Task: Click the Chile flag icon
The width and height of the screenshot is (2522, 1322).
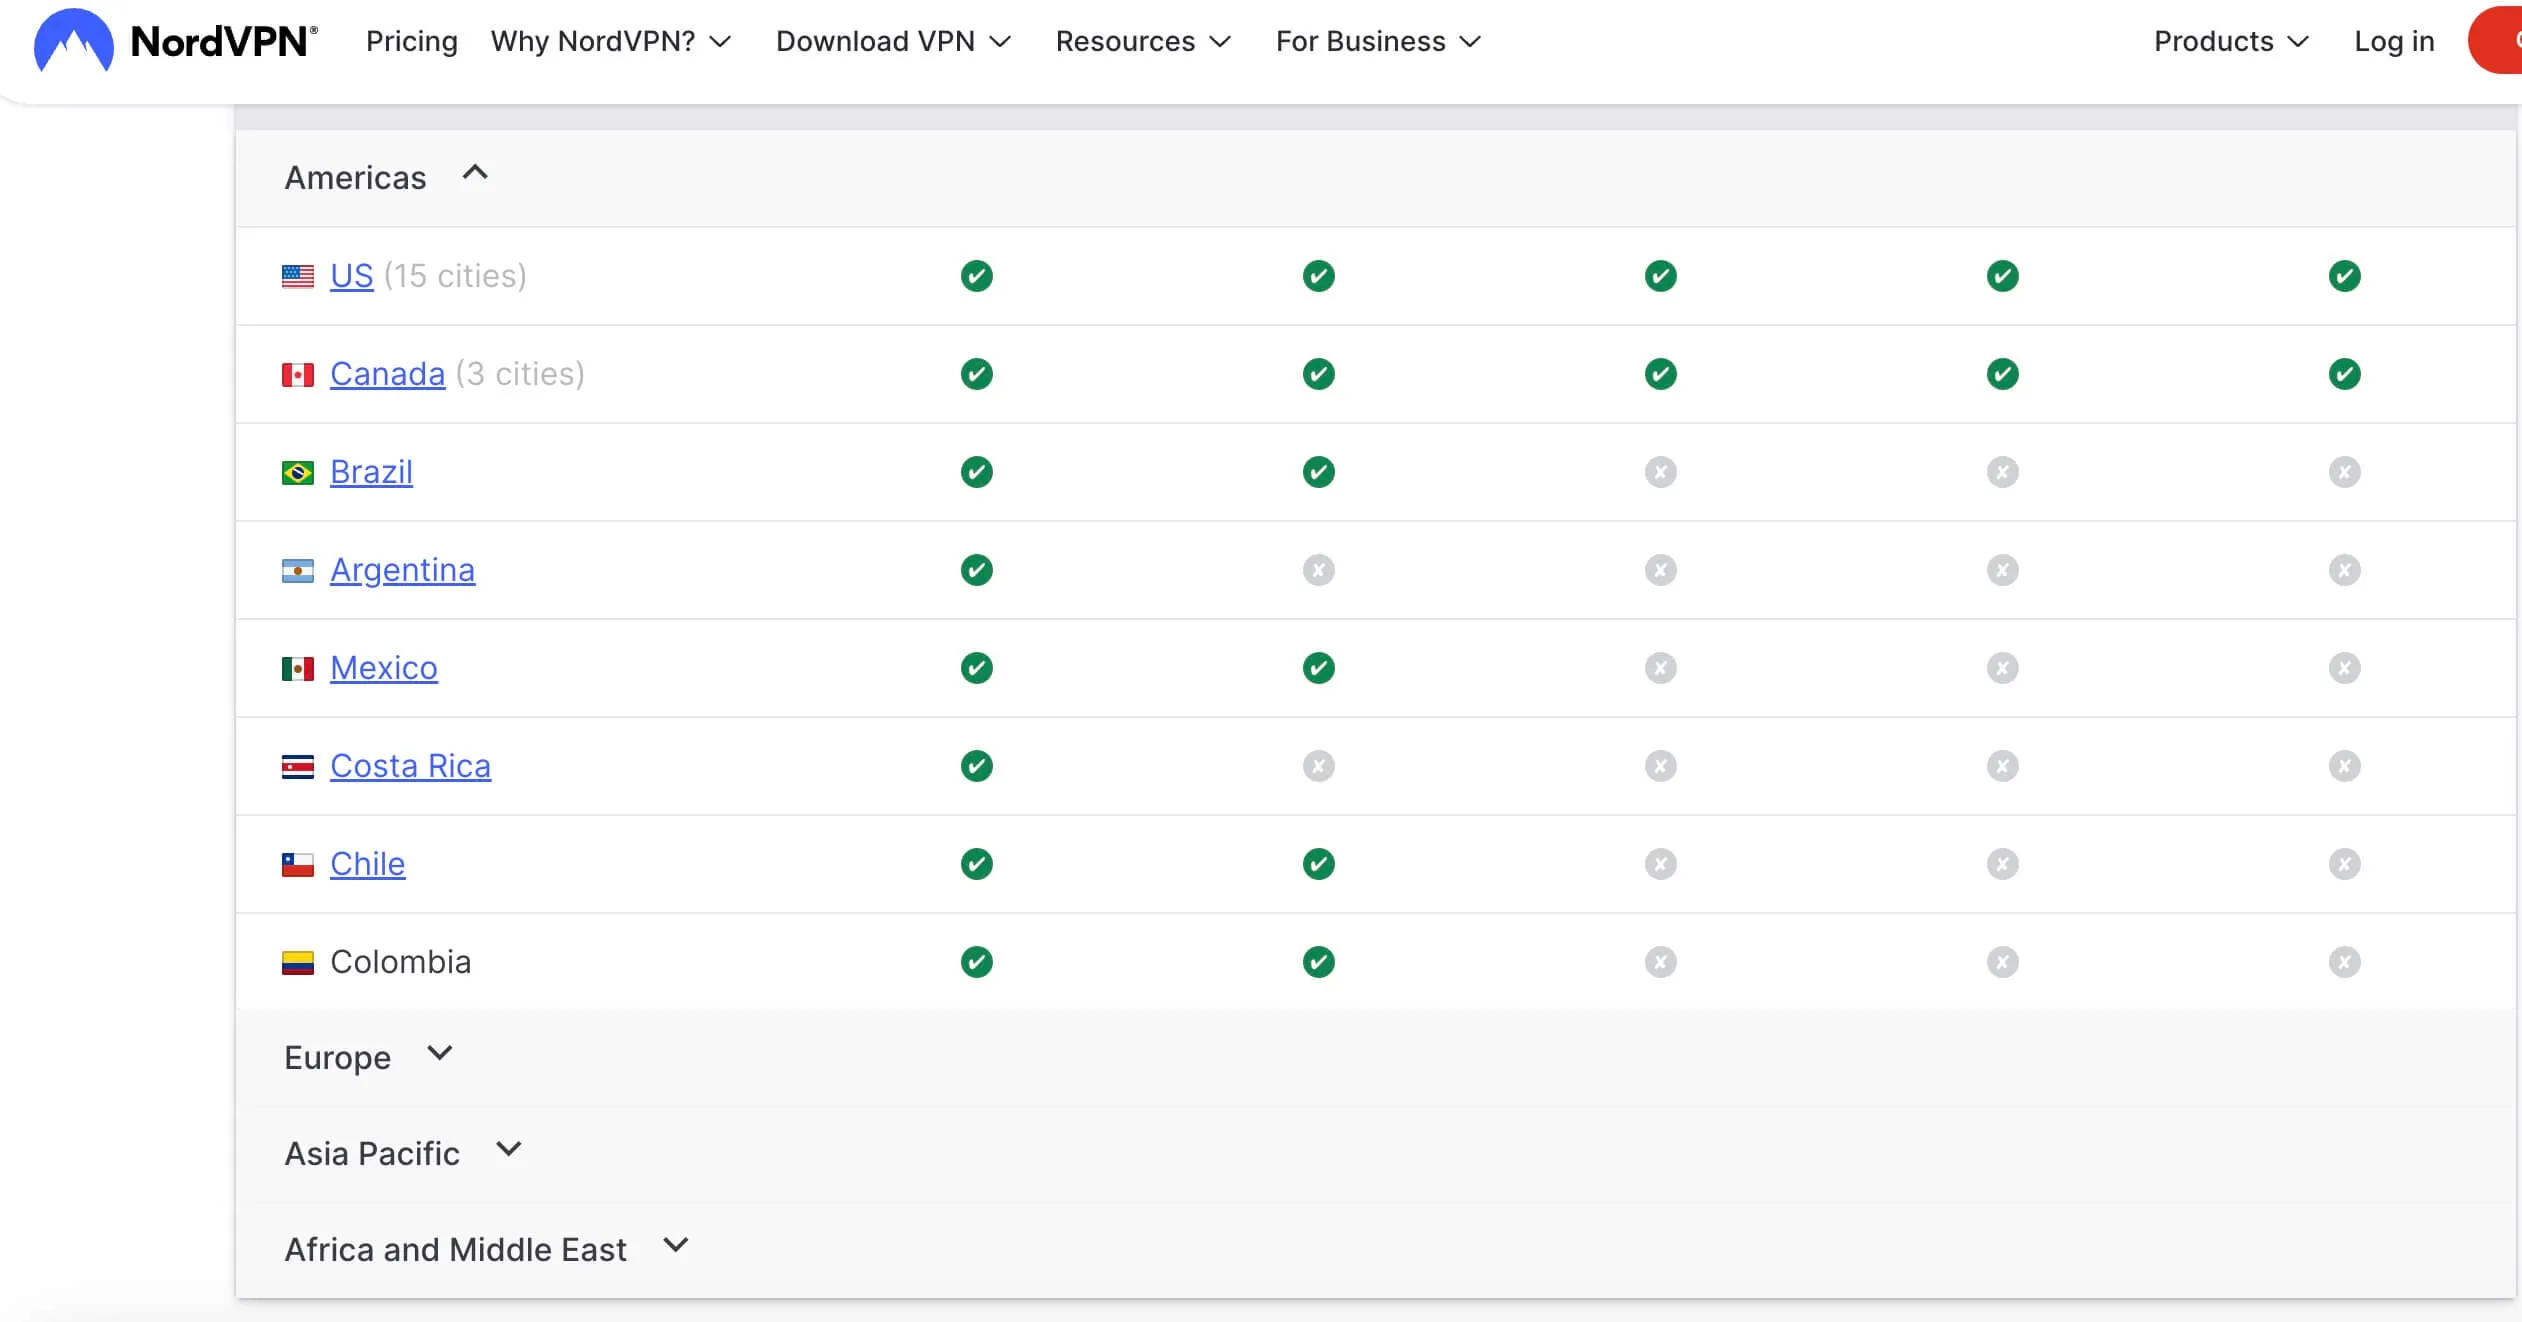Action: (297, 863)
